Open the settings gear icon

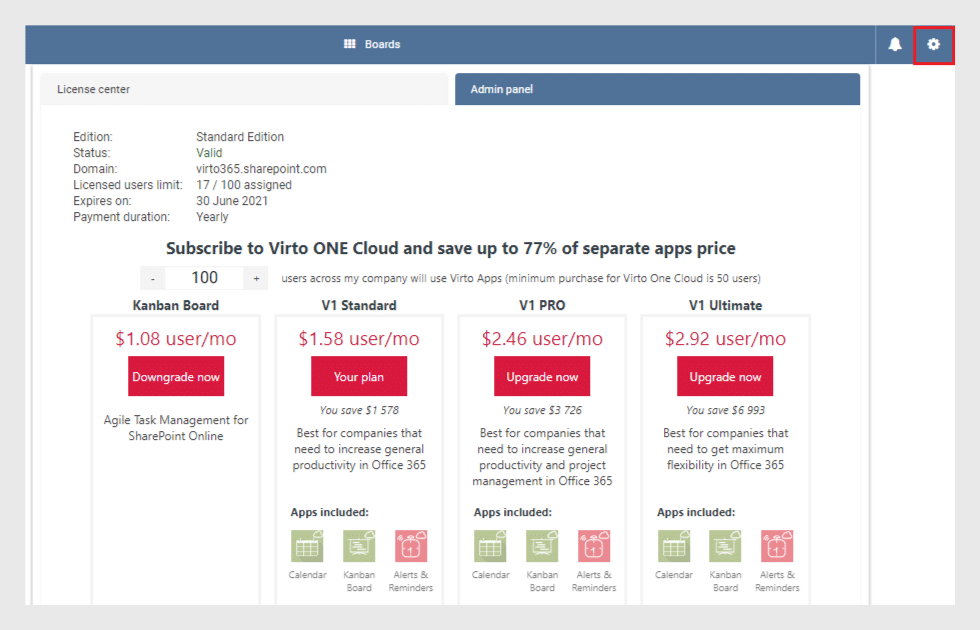tap(933, 44)
